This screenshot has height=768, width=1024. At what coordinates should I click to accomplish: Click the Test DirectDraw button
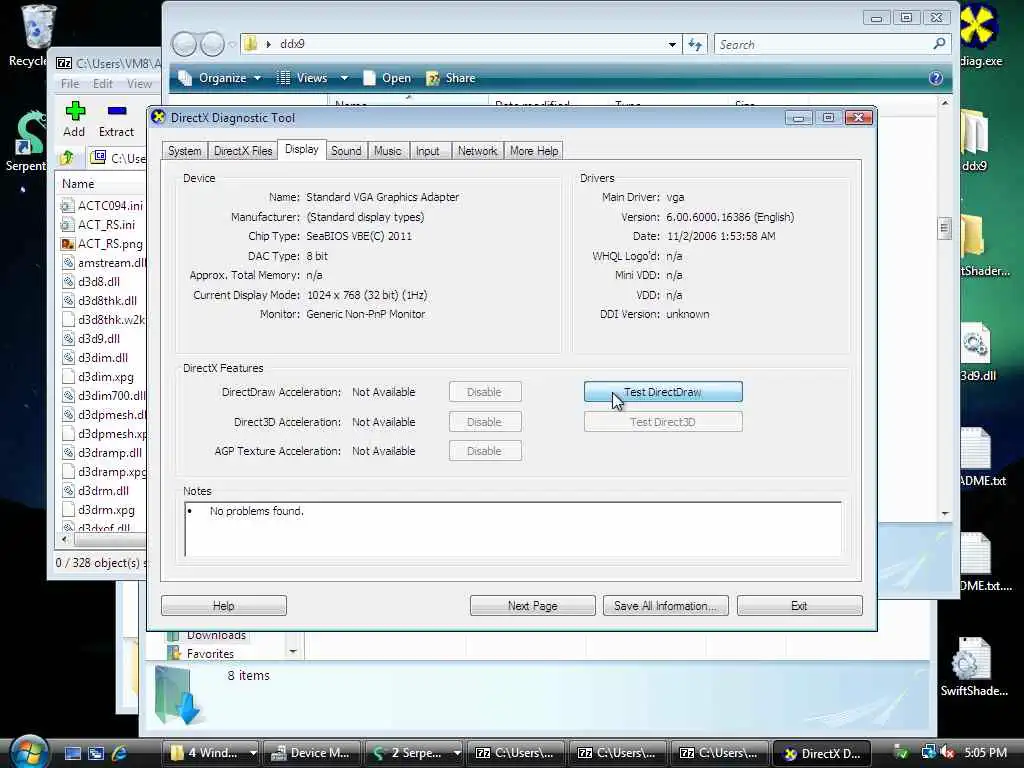(663, 392)
